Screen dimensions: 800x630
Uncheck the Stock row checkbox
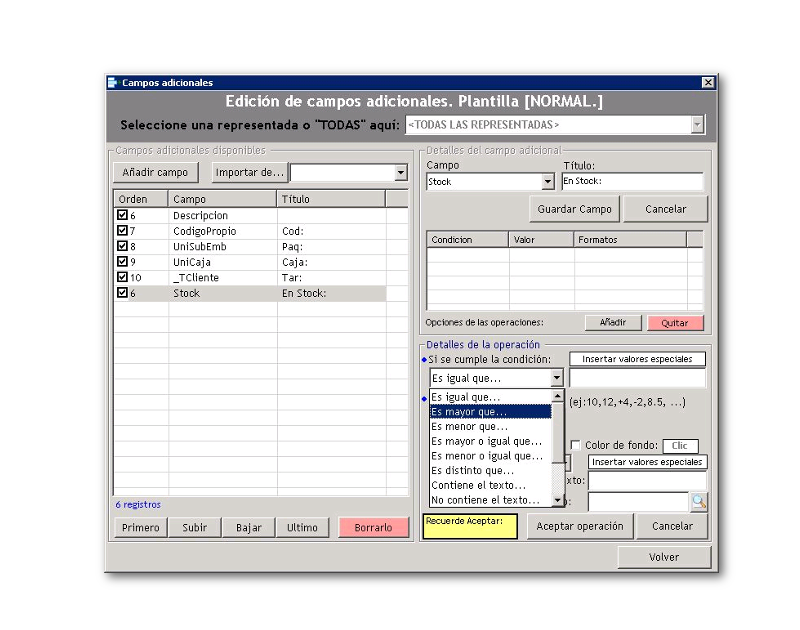(122, 293)
